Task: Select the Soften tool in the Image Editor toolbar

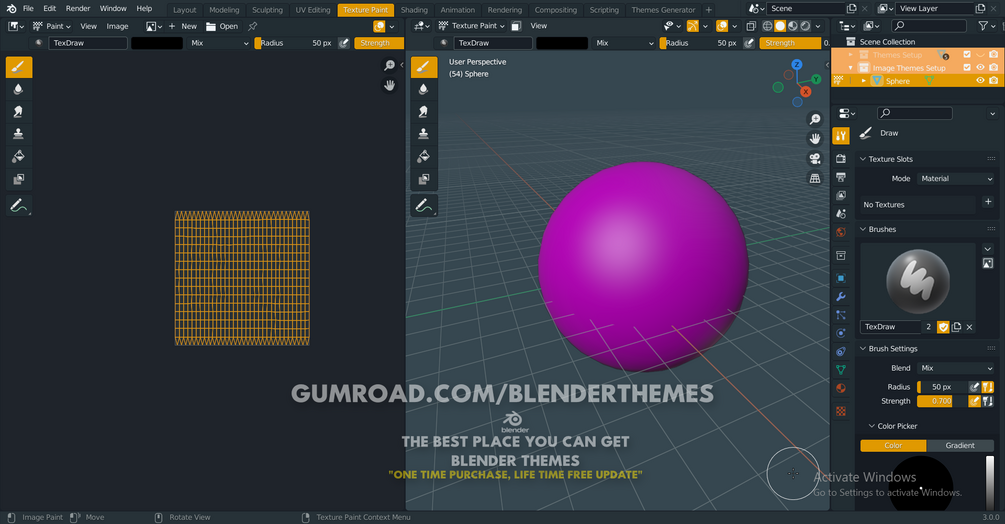Action: point(19,90)
